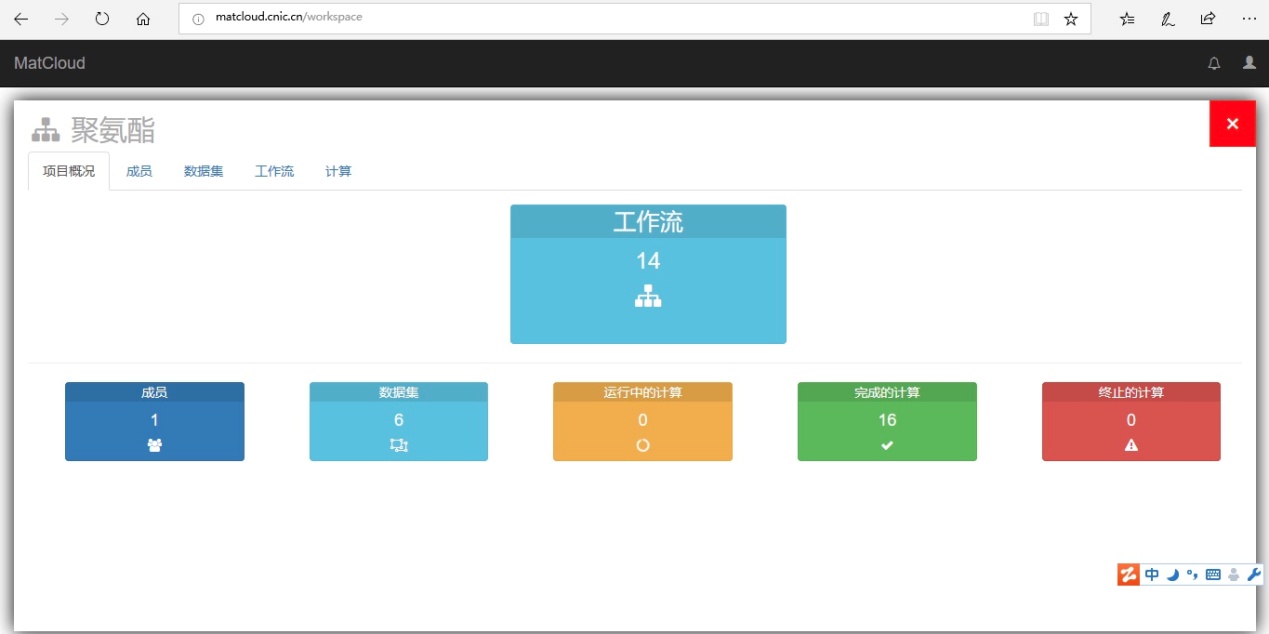Toggle IME punctuation mode
Viewport: 1269px width, 634px height.
1192,574
